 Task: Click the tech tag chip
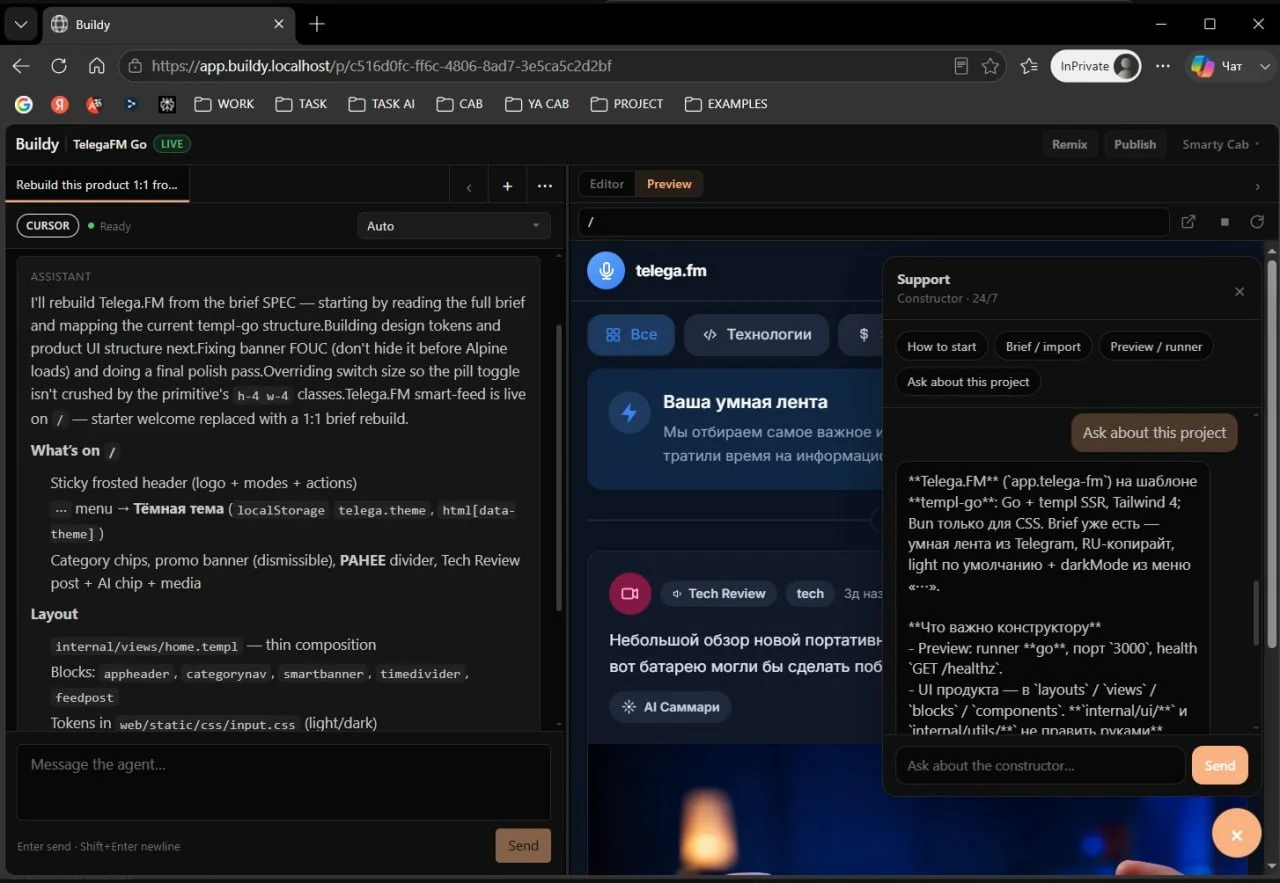[810, 594]
